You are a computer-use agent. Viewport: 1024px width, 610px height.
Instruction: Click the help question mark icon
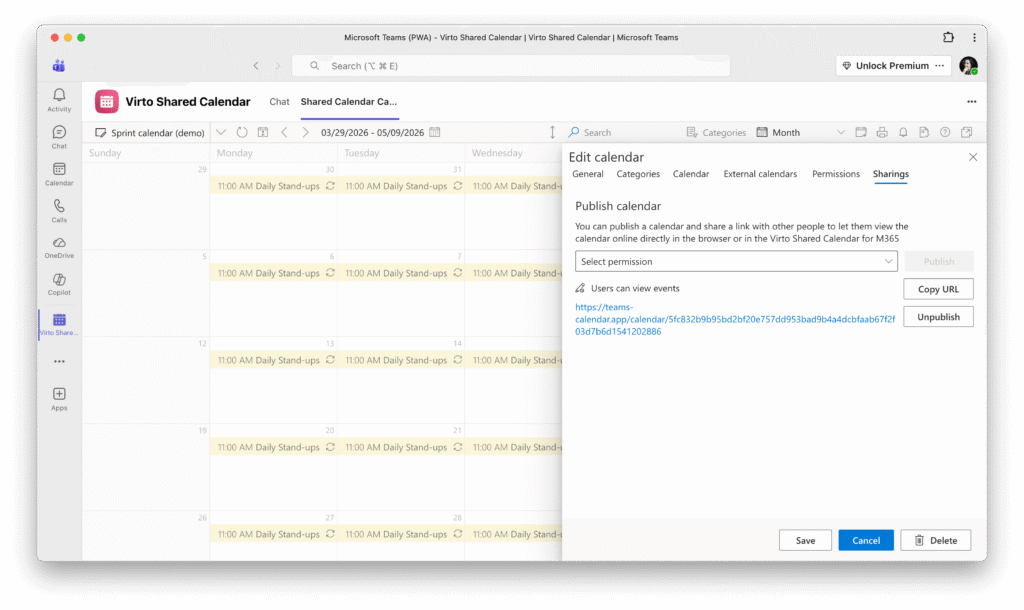(945, 132)
